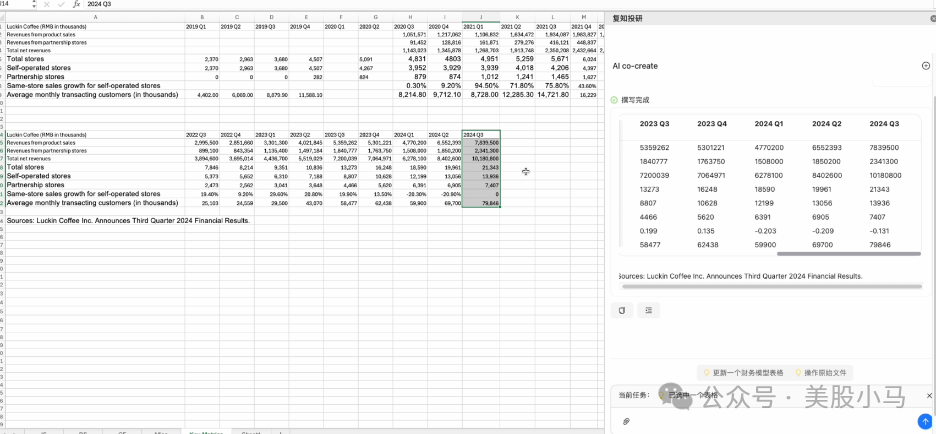Cancel the formula bar entry with X

pyautogui.click(x=47, y=4)
